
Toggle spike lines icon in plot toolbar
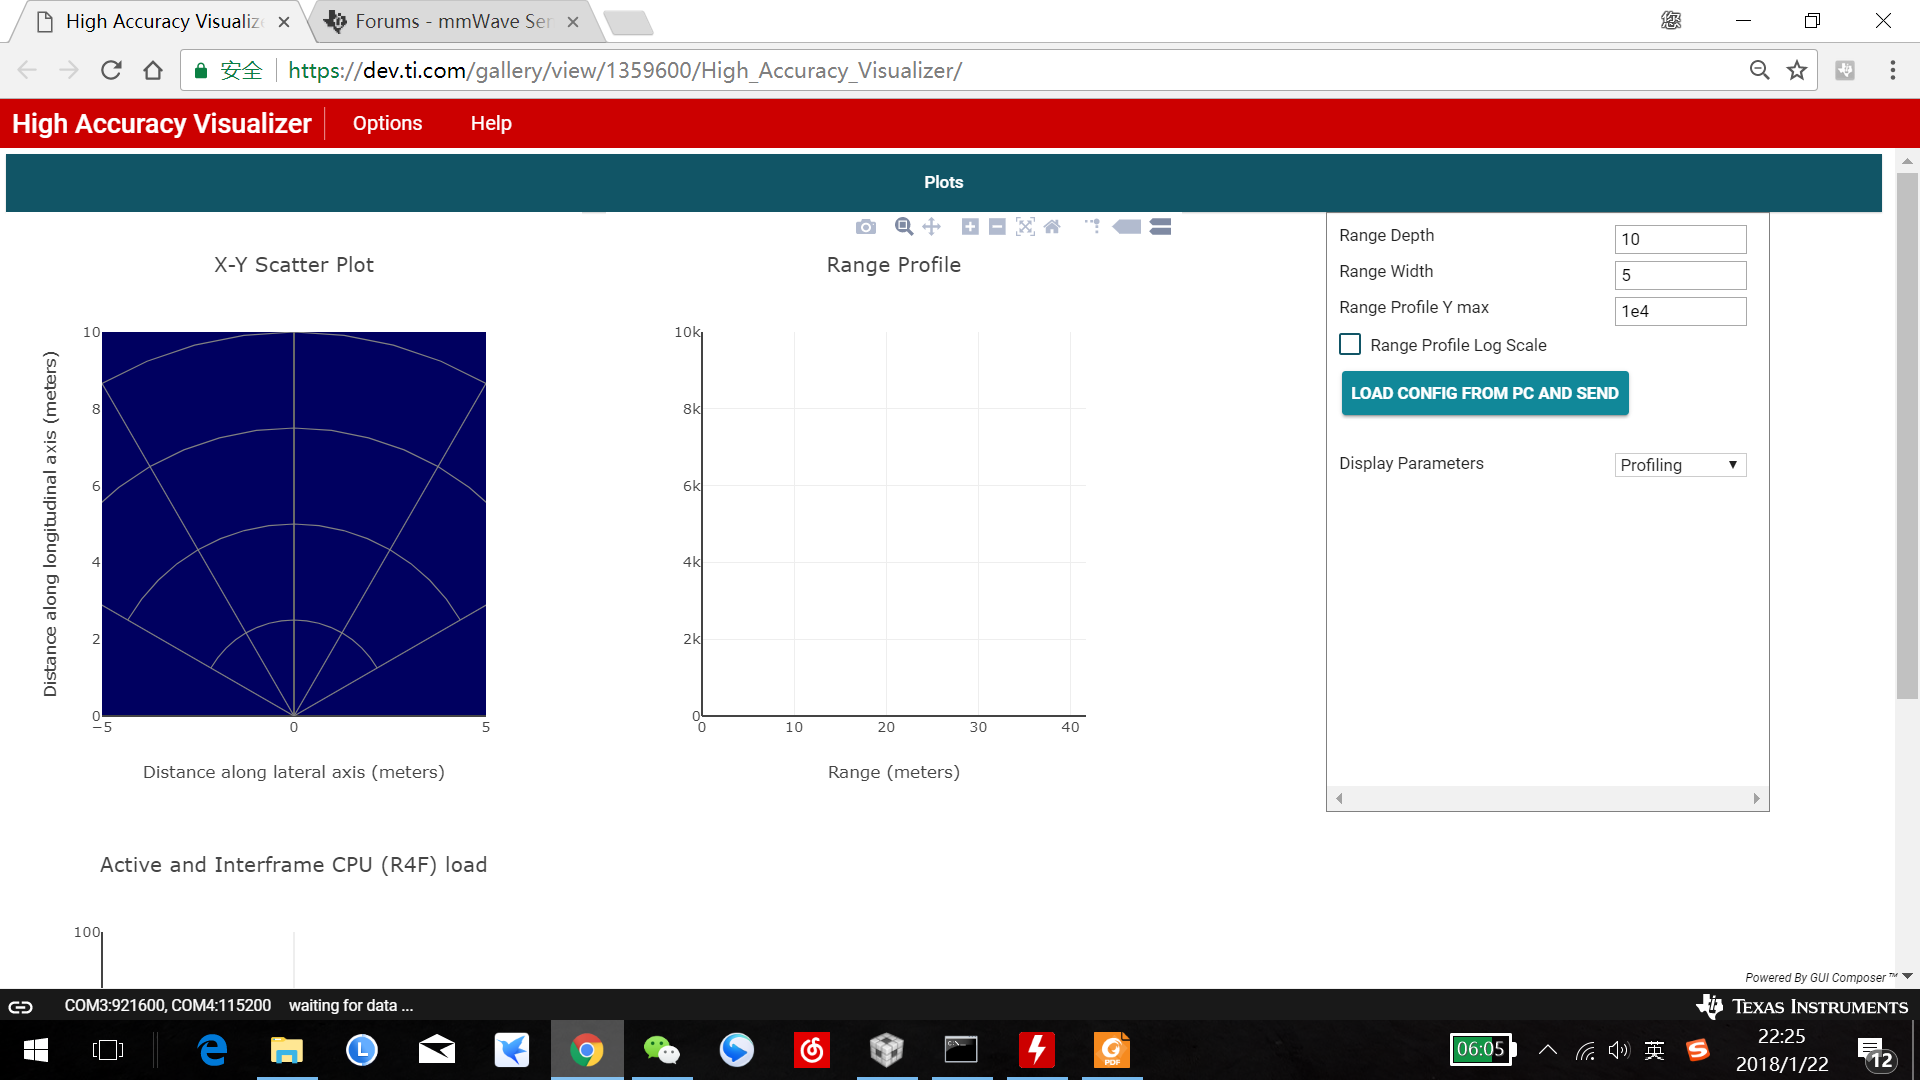tap(1092, 227)
